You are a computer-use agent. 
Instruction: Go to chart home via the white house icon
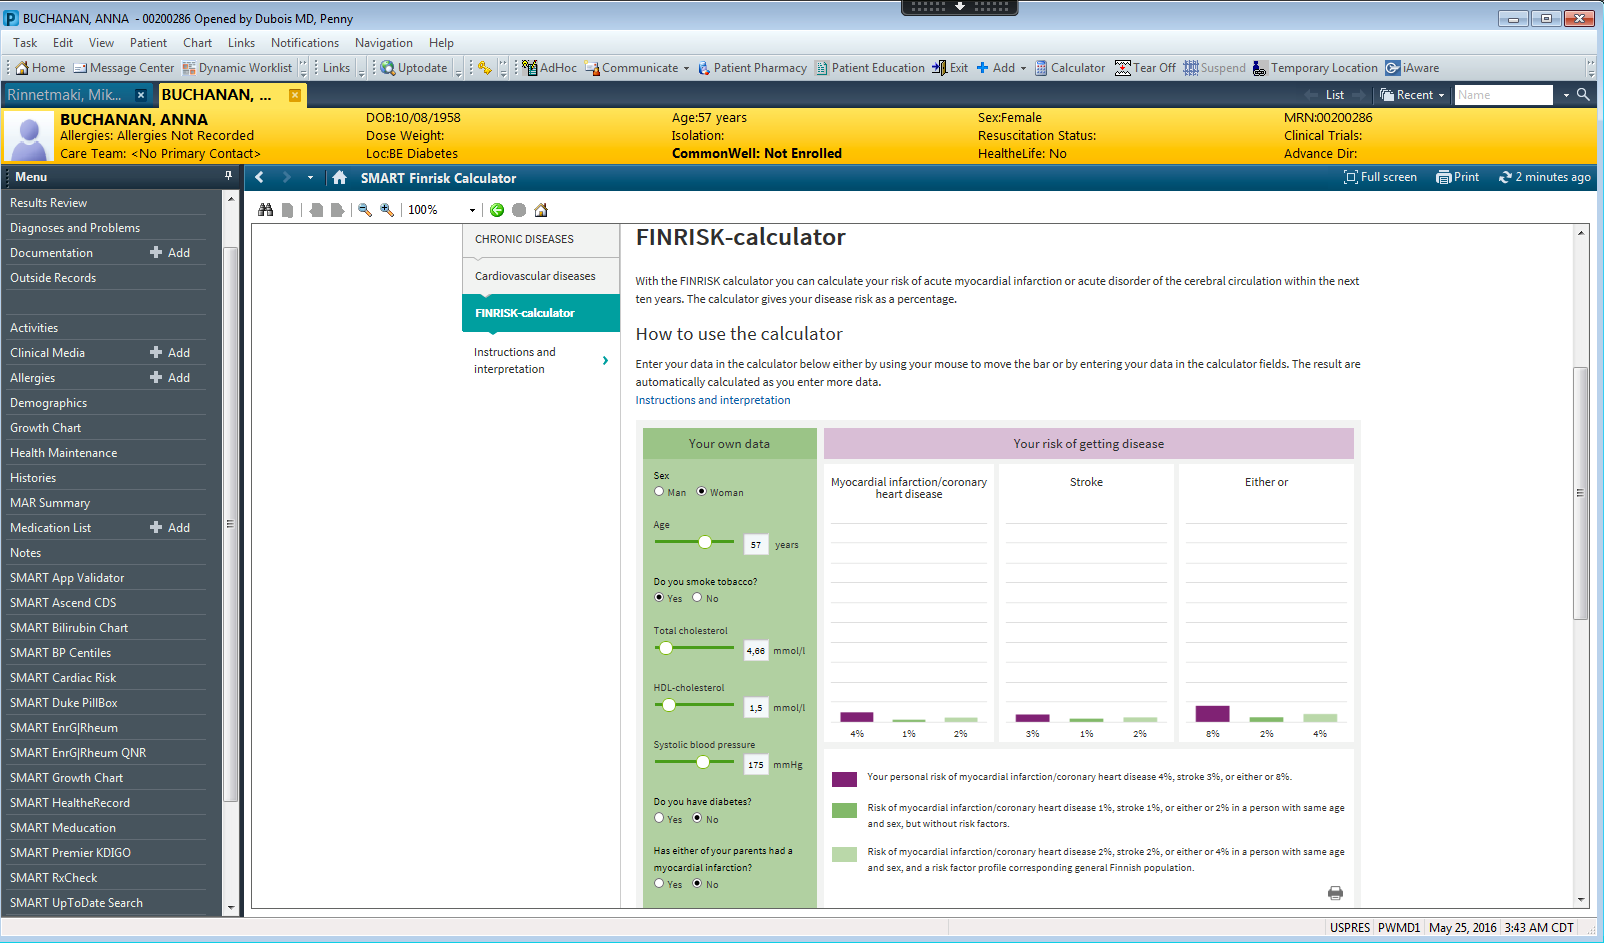(340, 177)
